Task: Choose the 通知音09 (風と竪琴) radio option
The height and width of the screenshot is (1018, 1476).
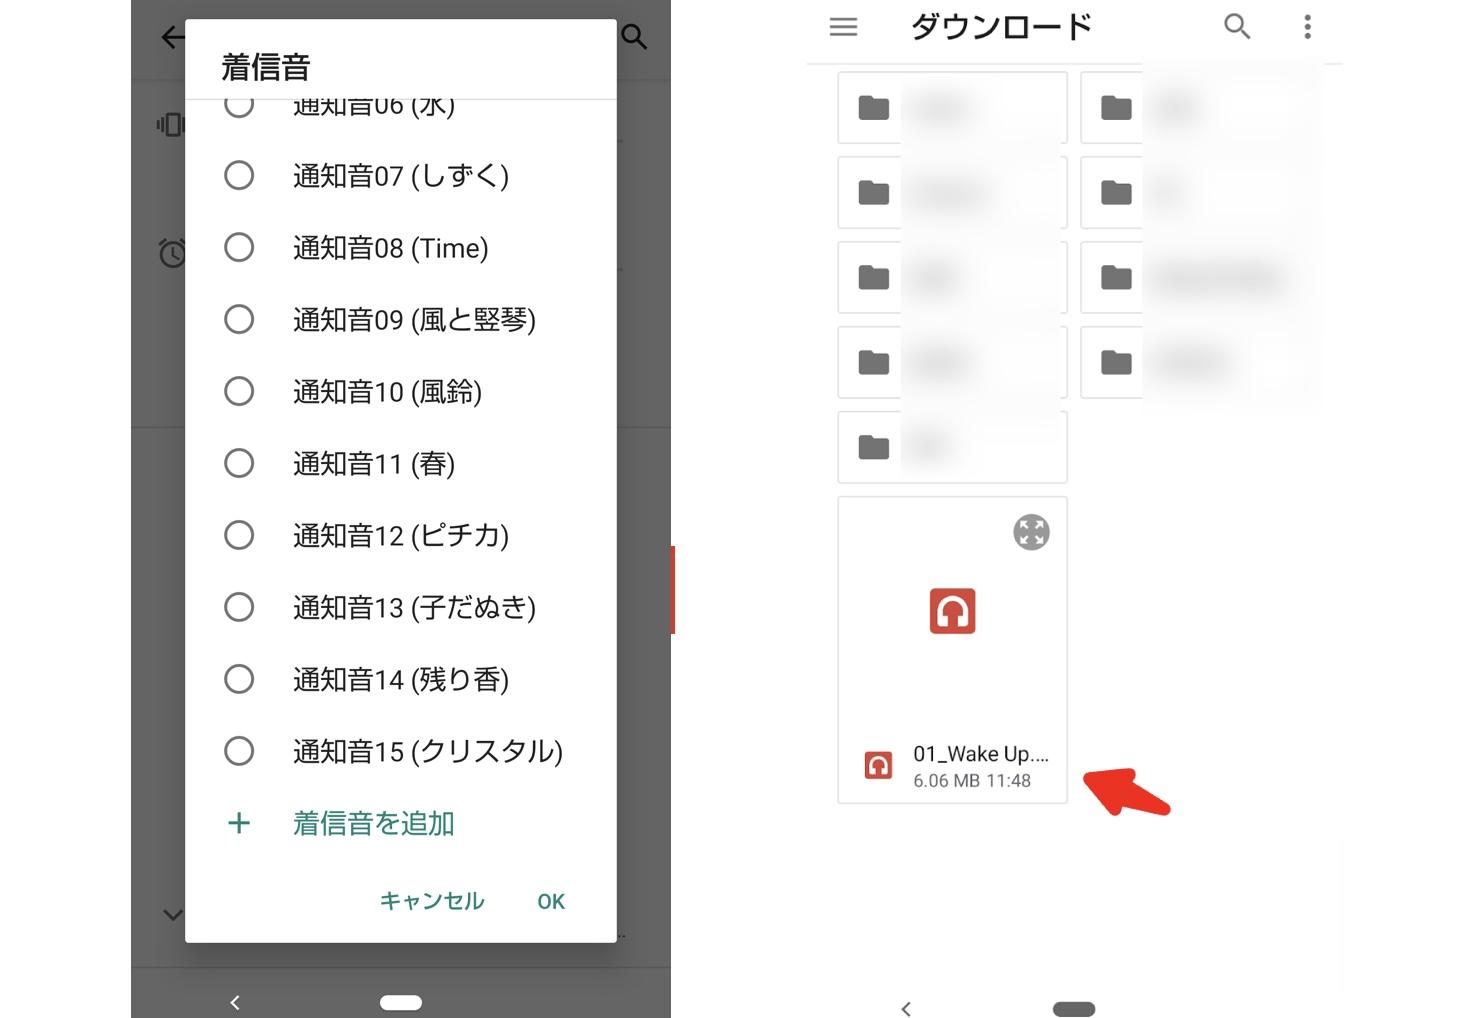Action: [239, 320]
